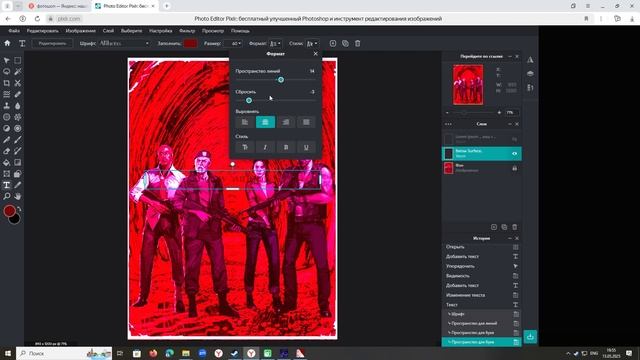
Task: Select the Zoom magnifier tool
Action: [x=7, y=196]
